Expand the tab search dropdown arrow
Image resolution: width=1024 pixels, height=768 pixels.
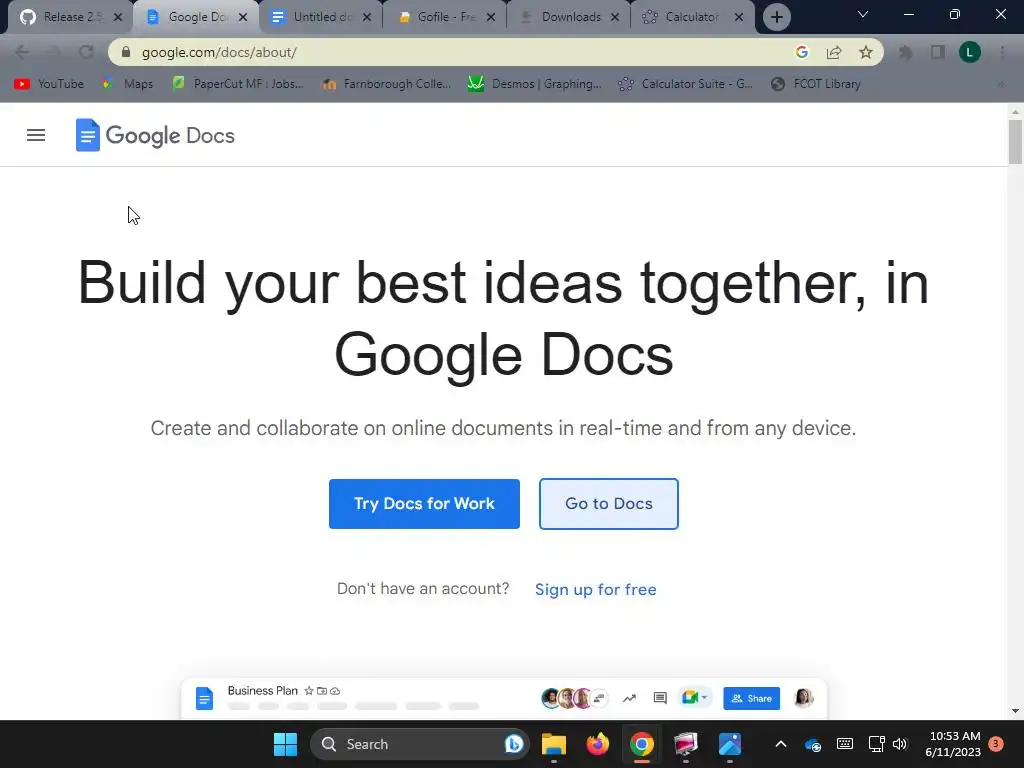863,14
